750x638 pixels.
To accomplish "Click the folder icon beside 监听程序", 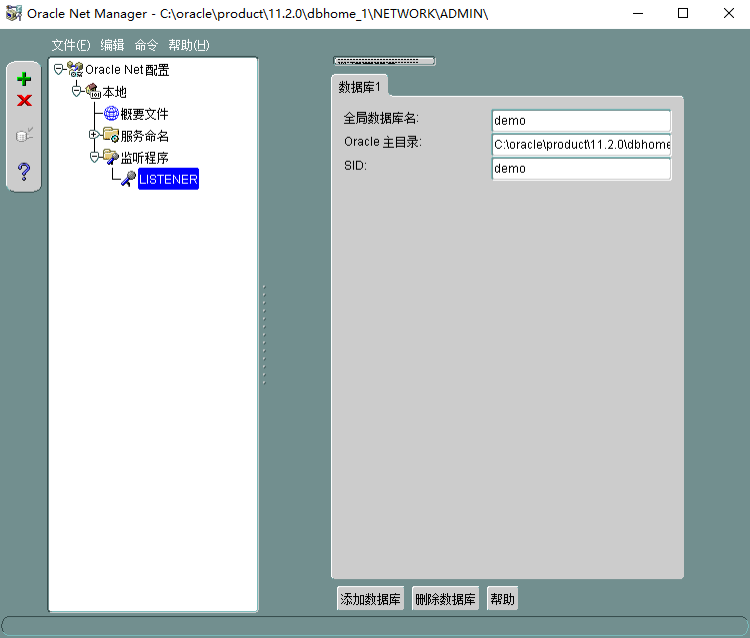I will coord(111,157).
